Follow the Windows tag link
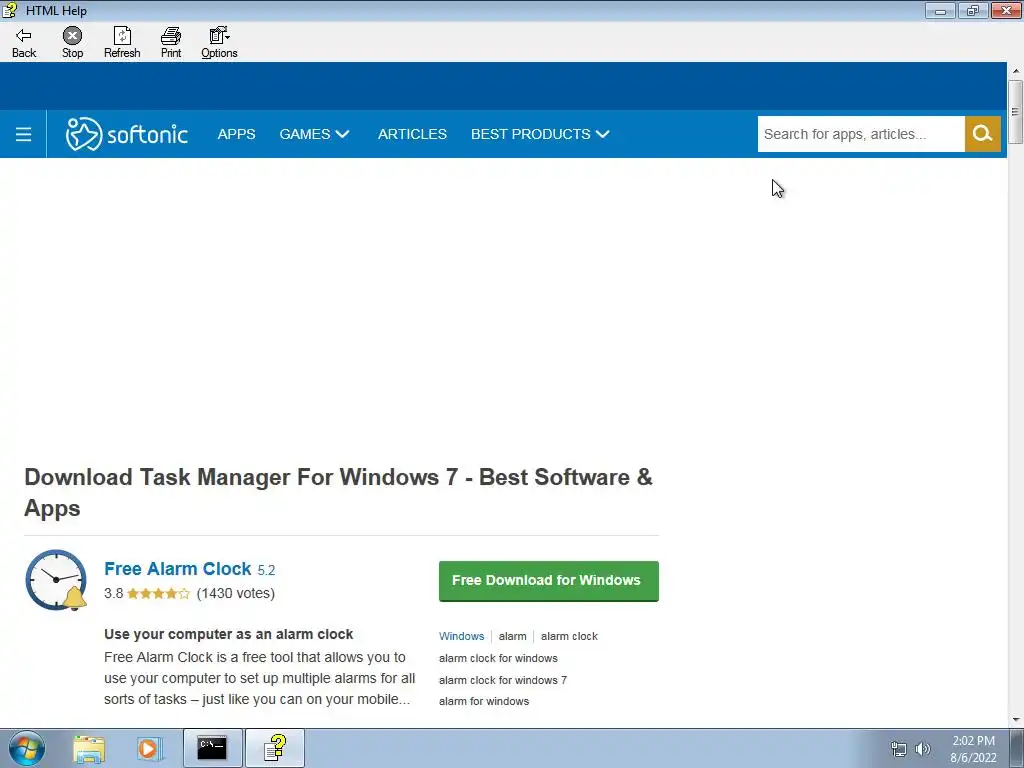This screenshot has height=768, width=1024. pyautogui.click(x=462, y=636)
